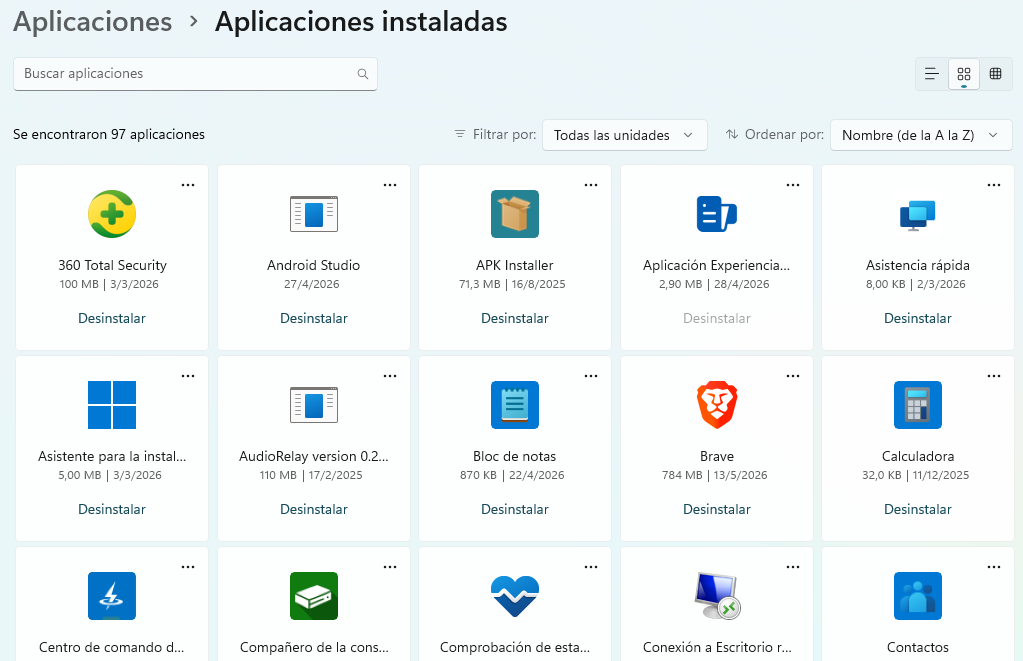Screen dimensions: 1023x661
Task: Click the Asistente para la instal... Windows icon
Action: [112, 405]
